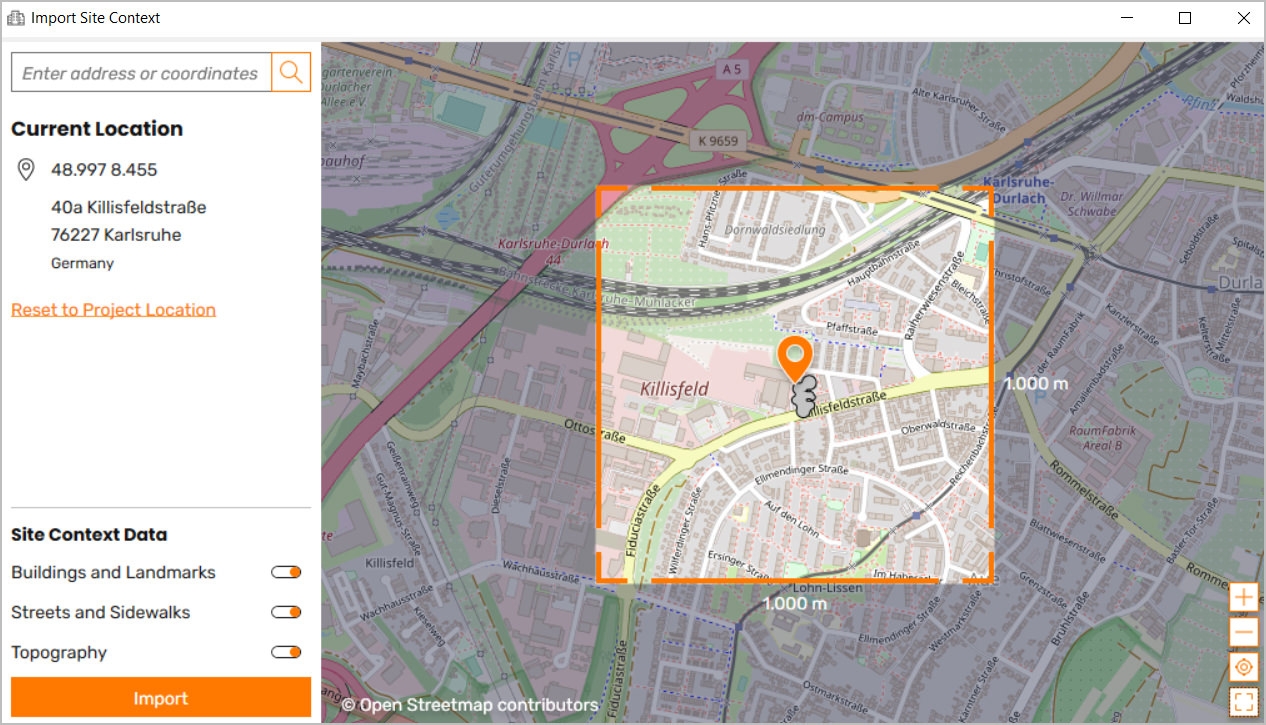Click the bottom-left corner handle of the boundary box

600,578
